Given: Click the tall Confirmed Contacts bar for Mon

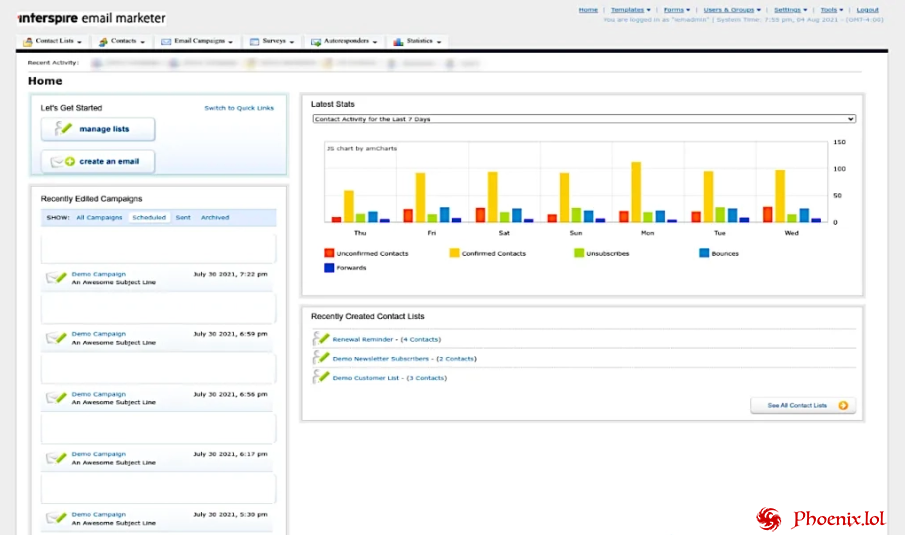Looking at the screenshot, I should pos(636,190).
